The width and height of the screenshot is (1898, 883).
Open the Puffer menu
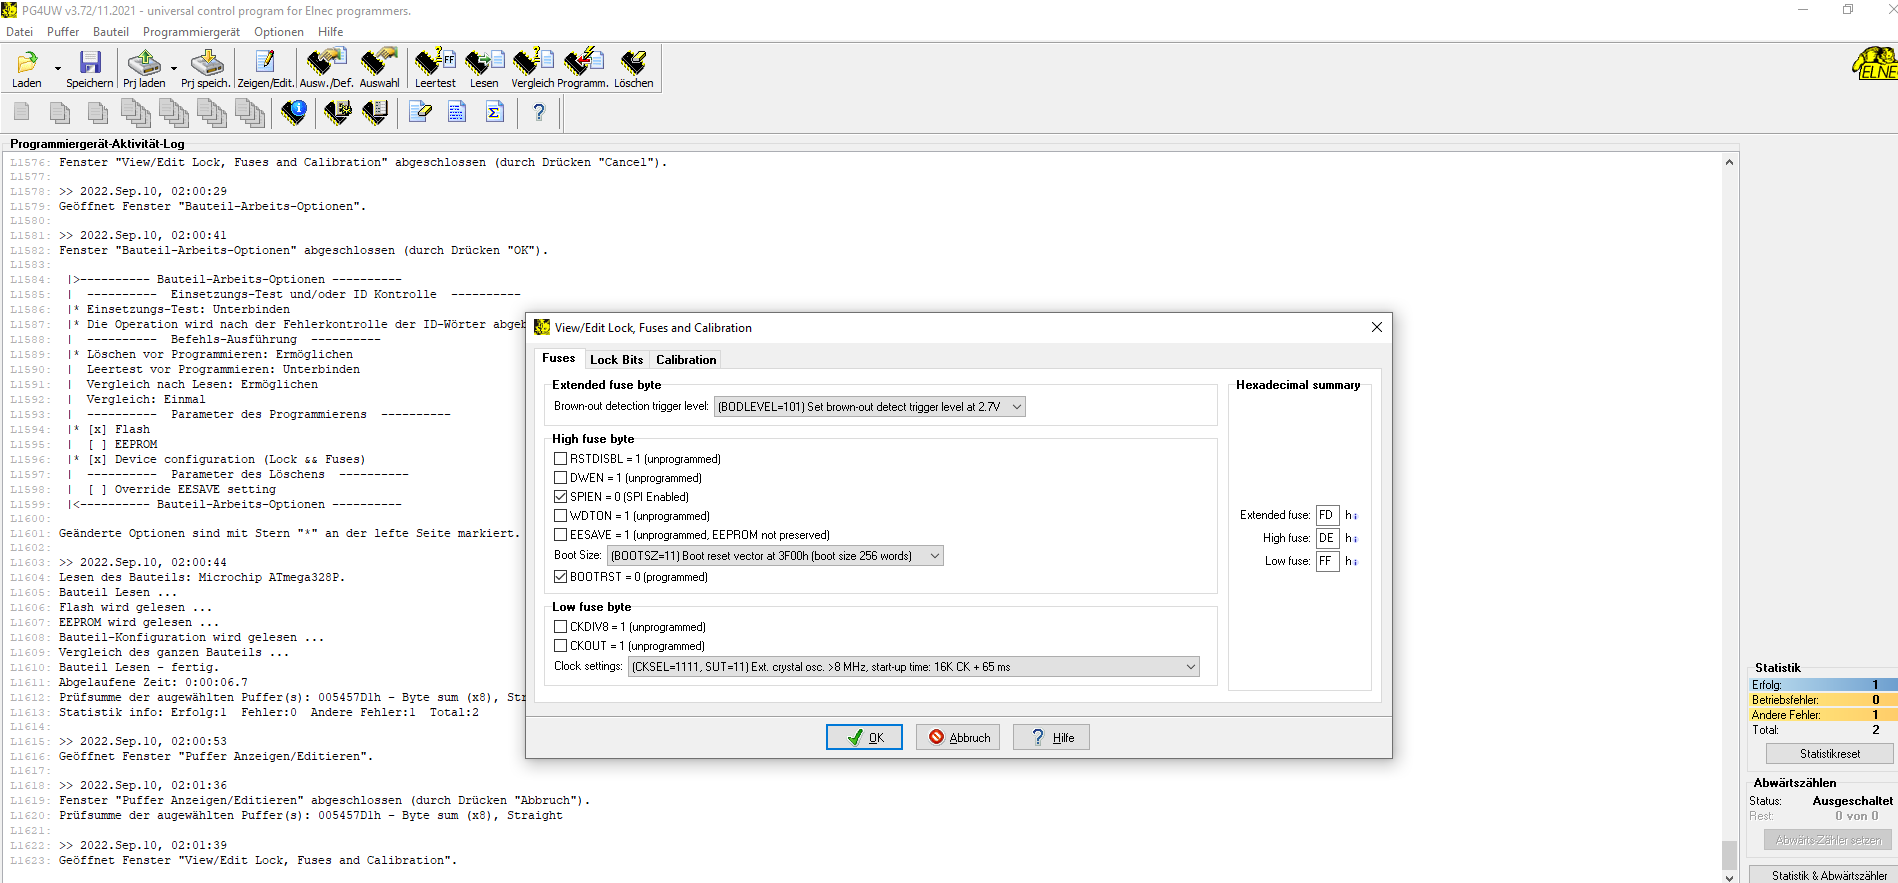point(63,32)
